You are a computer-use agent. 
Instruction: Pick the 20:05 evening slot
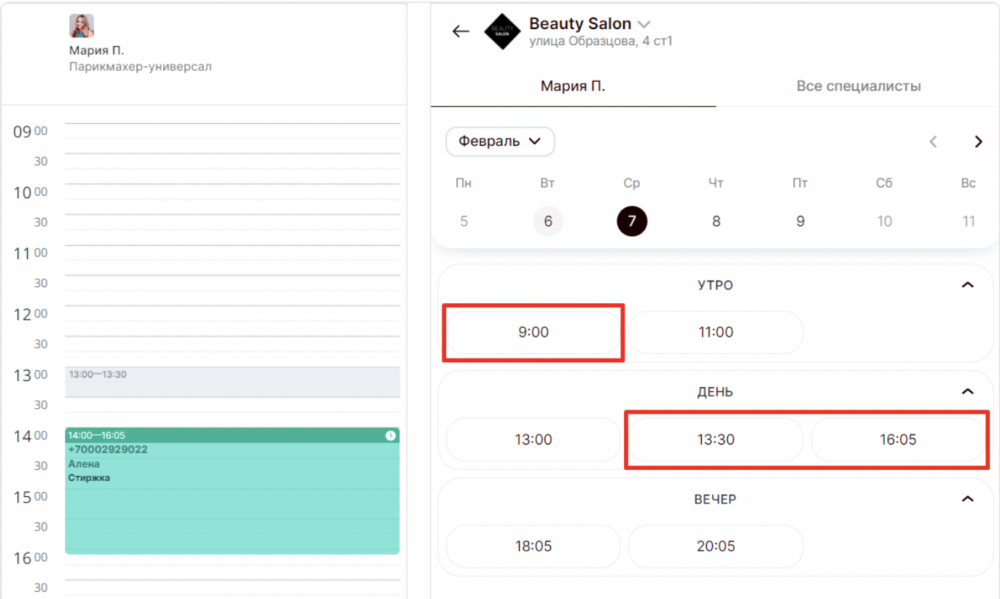716,546
